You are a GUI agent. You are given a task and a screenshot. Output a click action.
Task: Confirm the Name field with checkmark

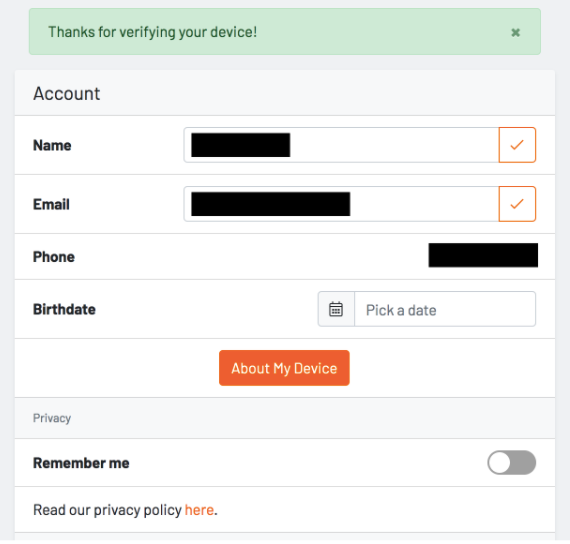coord(517,145)
